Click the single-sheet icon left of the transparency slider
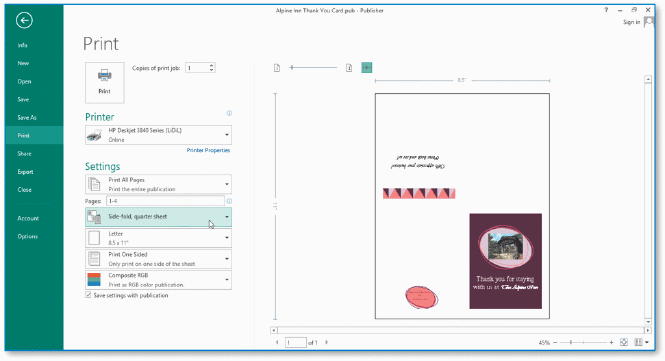 tap(277, 68)
